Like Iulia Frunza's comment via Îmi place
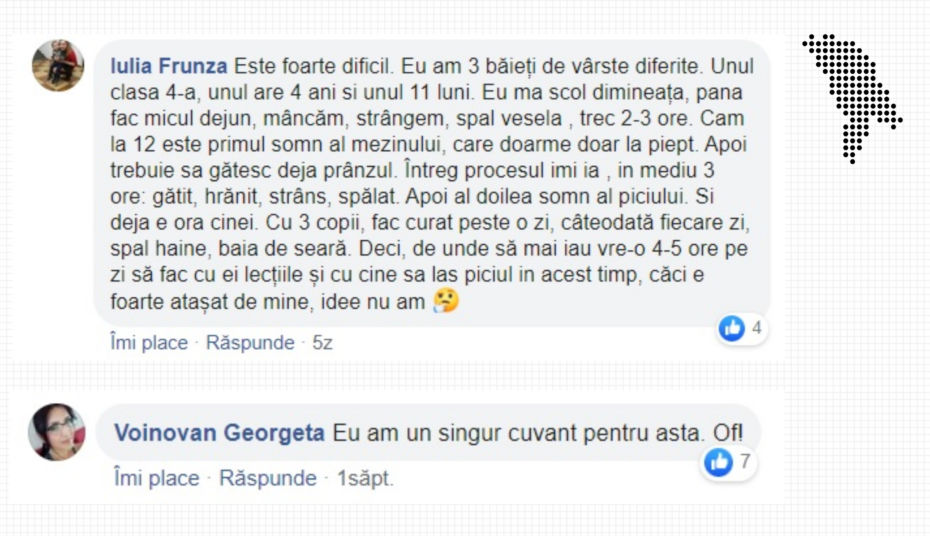This screenshot has width=930, height=536. click(x=149, y=343)
